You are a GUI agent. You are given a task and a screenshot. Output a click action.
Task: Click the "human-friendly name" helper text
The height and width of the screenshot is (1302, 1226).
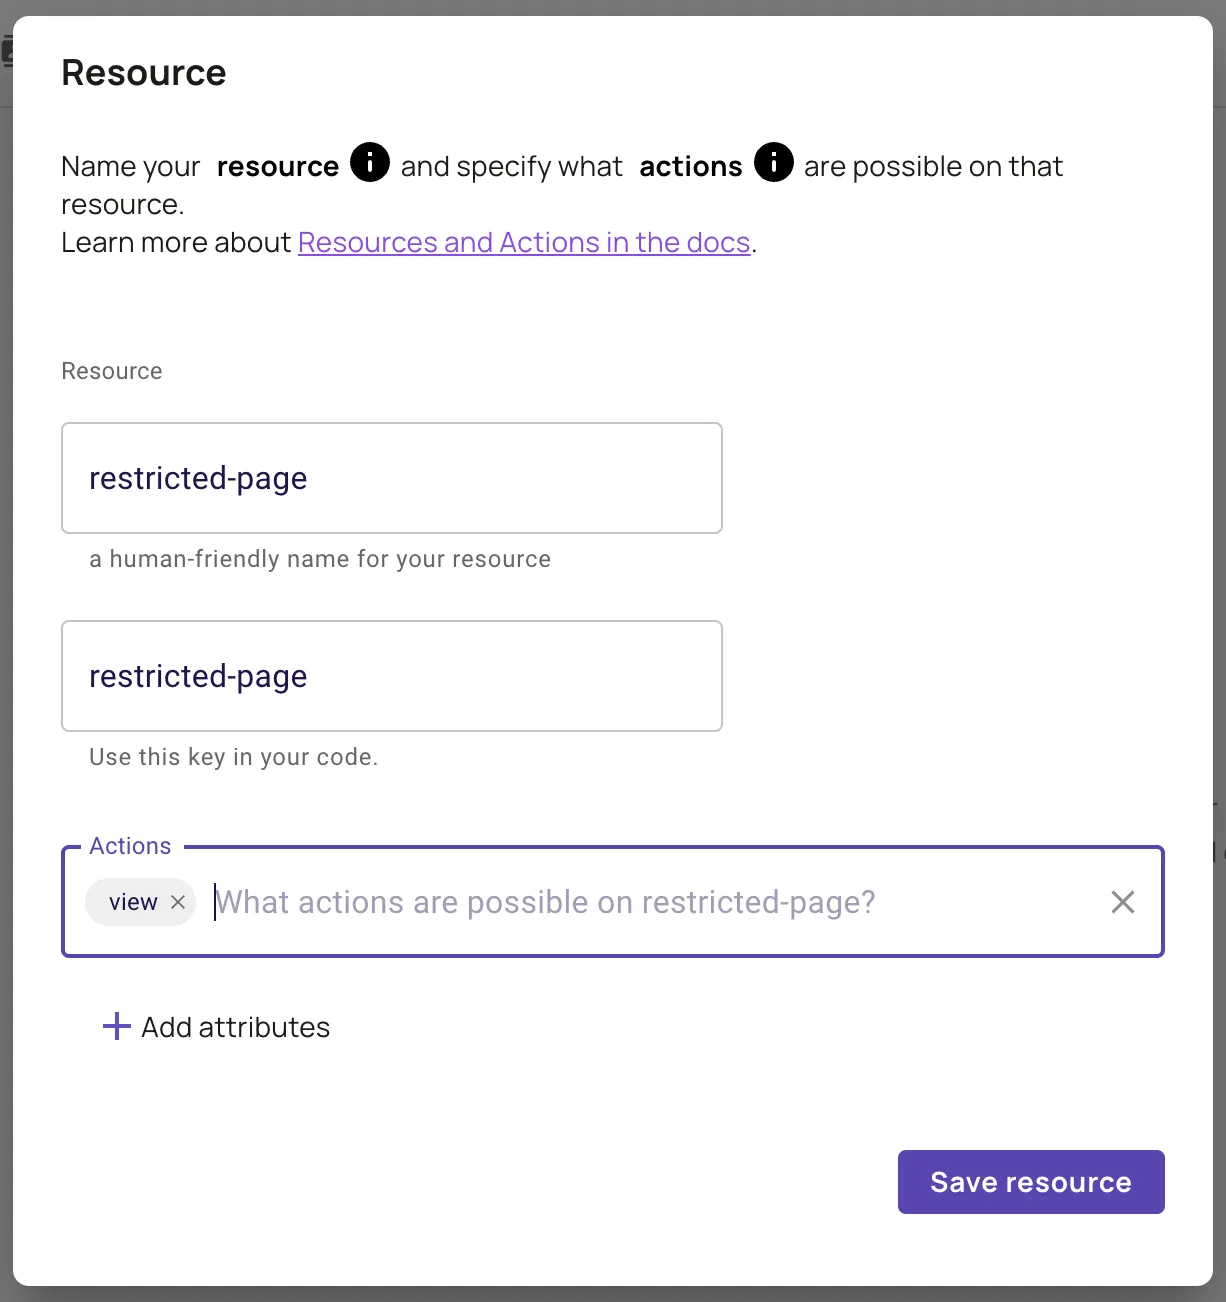pos(320,559)
